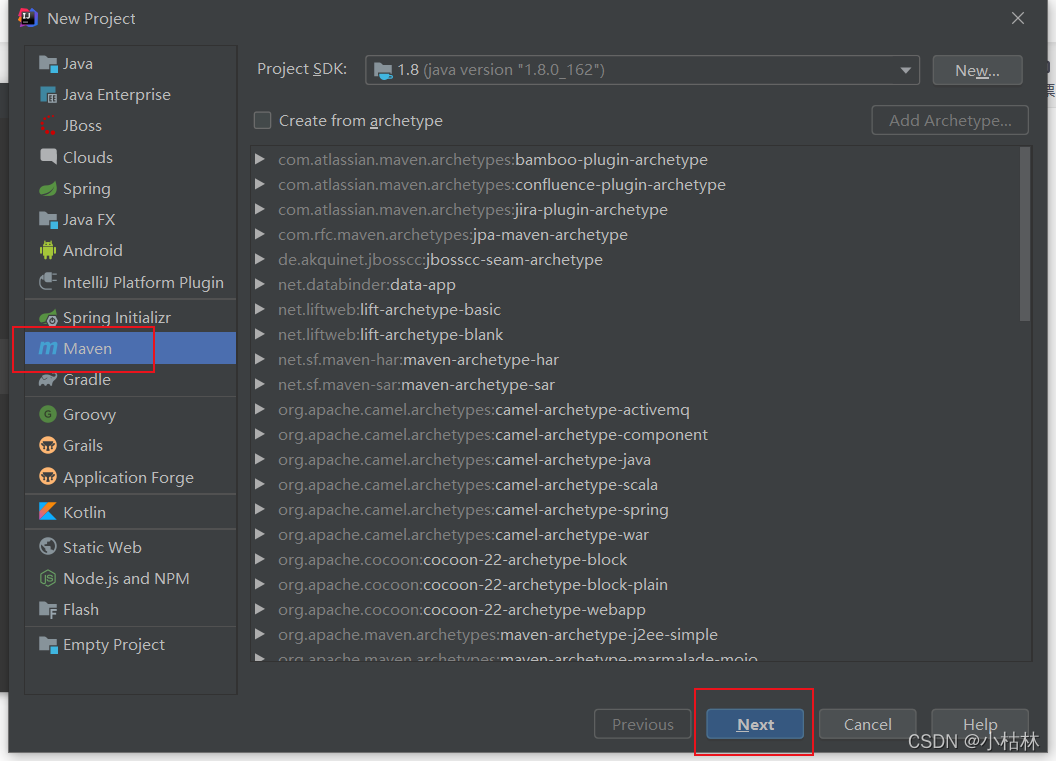Click the Help button

pyautogui.click(x=980, y=725)
